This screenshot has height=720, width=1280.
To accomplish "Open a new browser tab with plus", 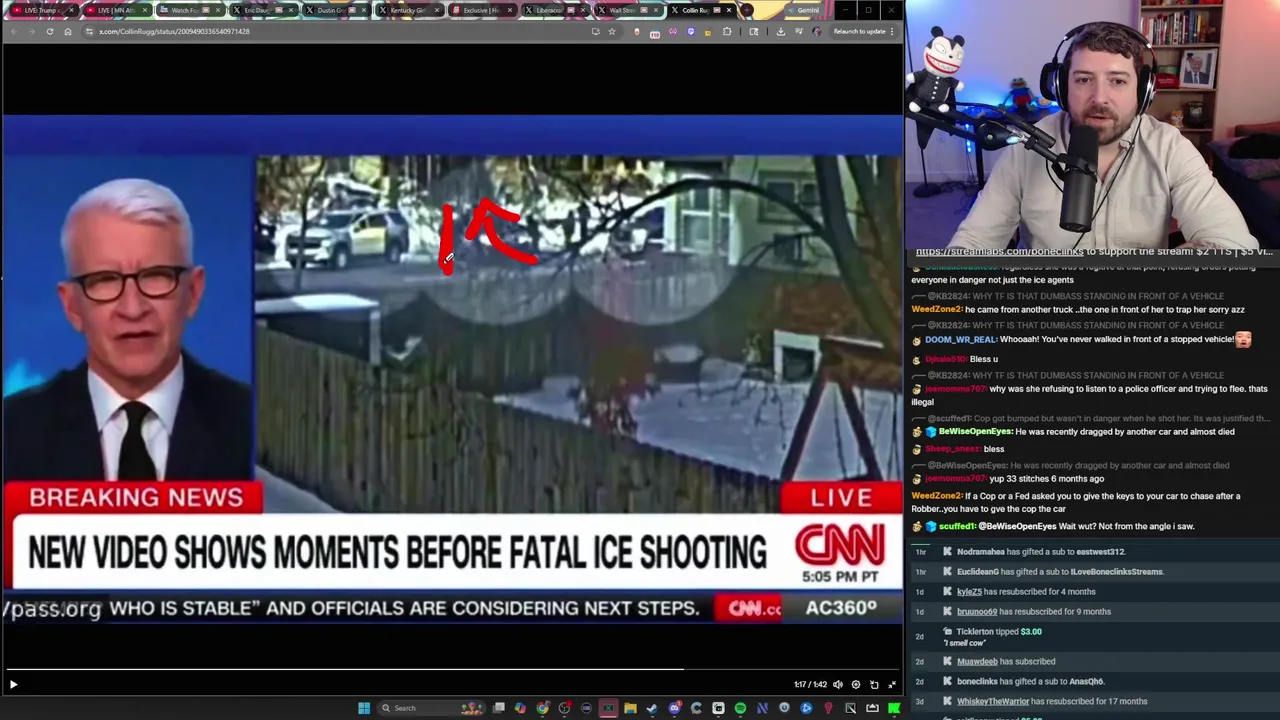I will tap(747, 10).
